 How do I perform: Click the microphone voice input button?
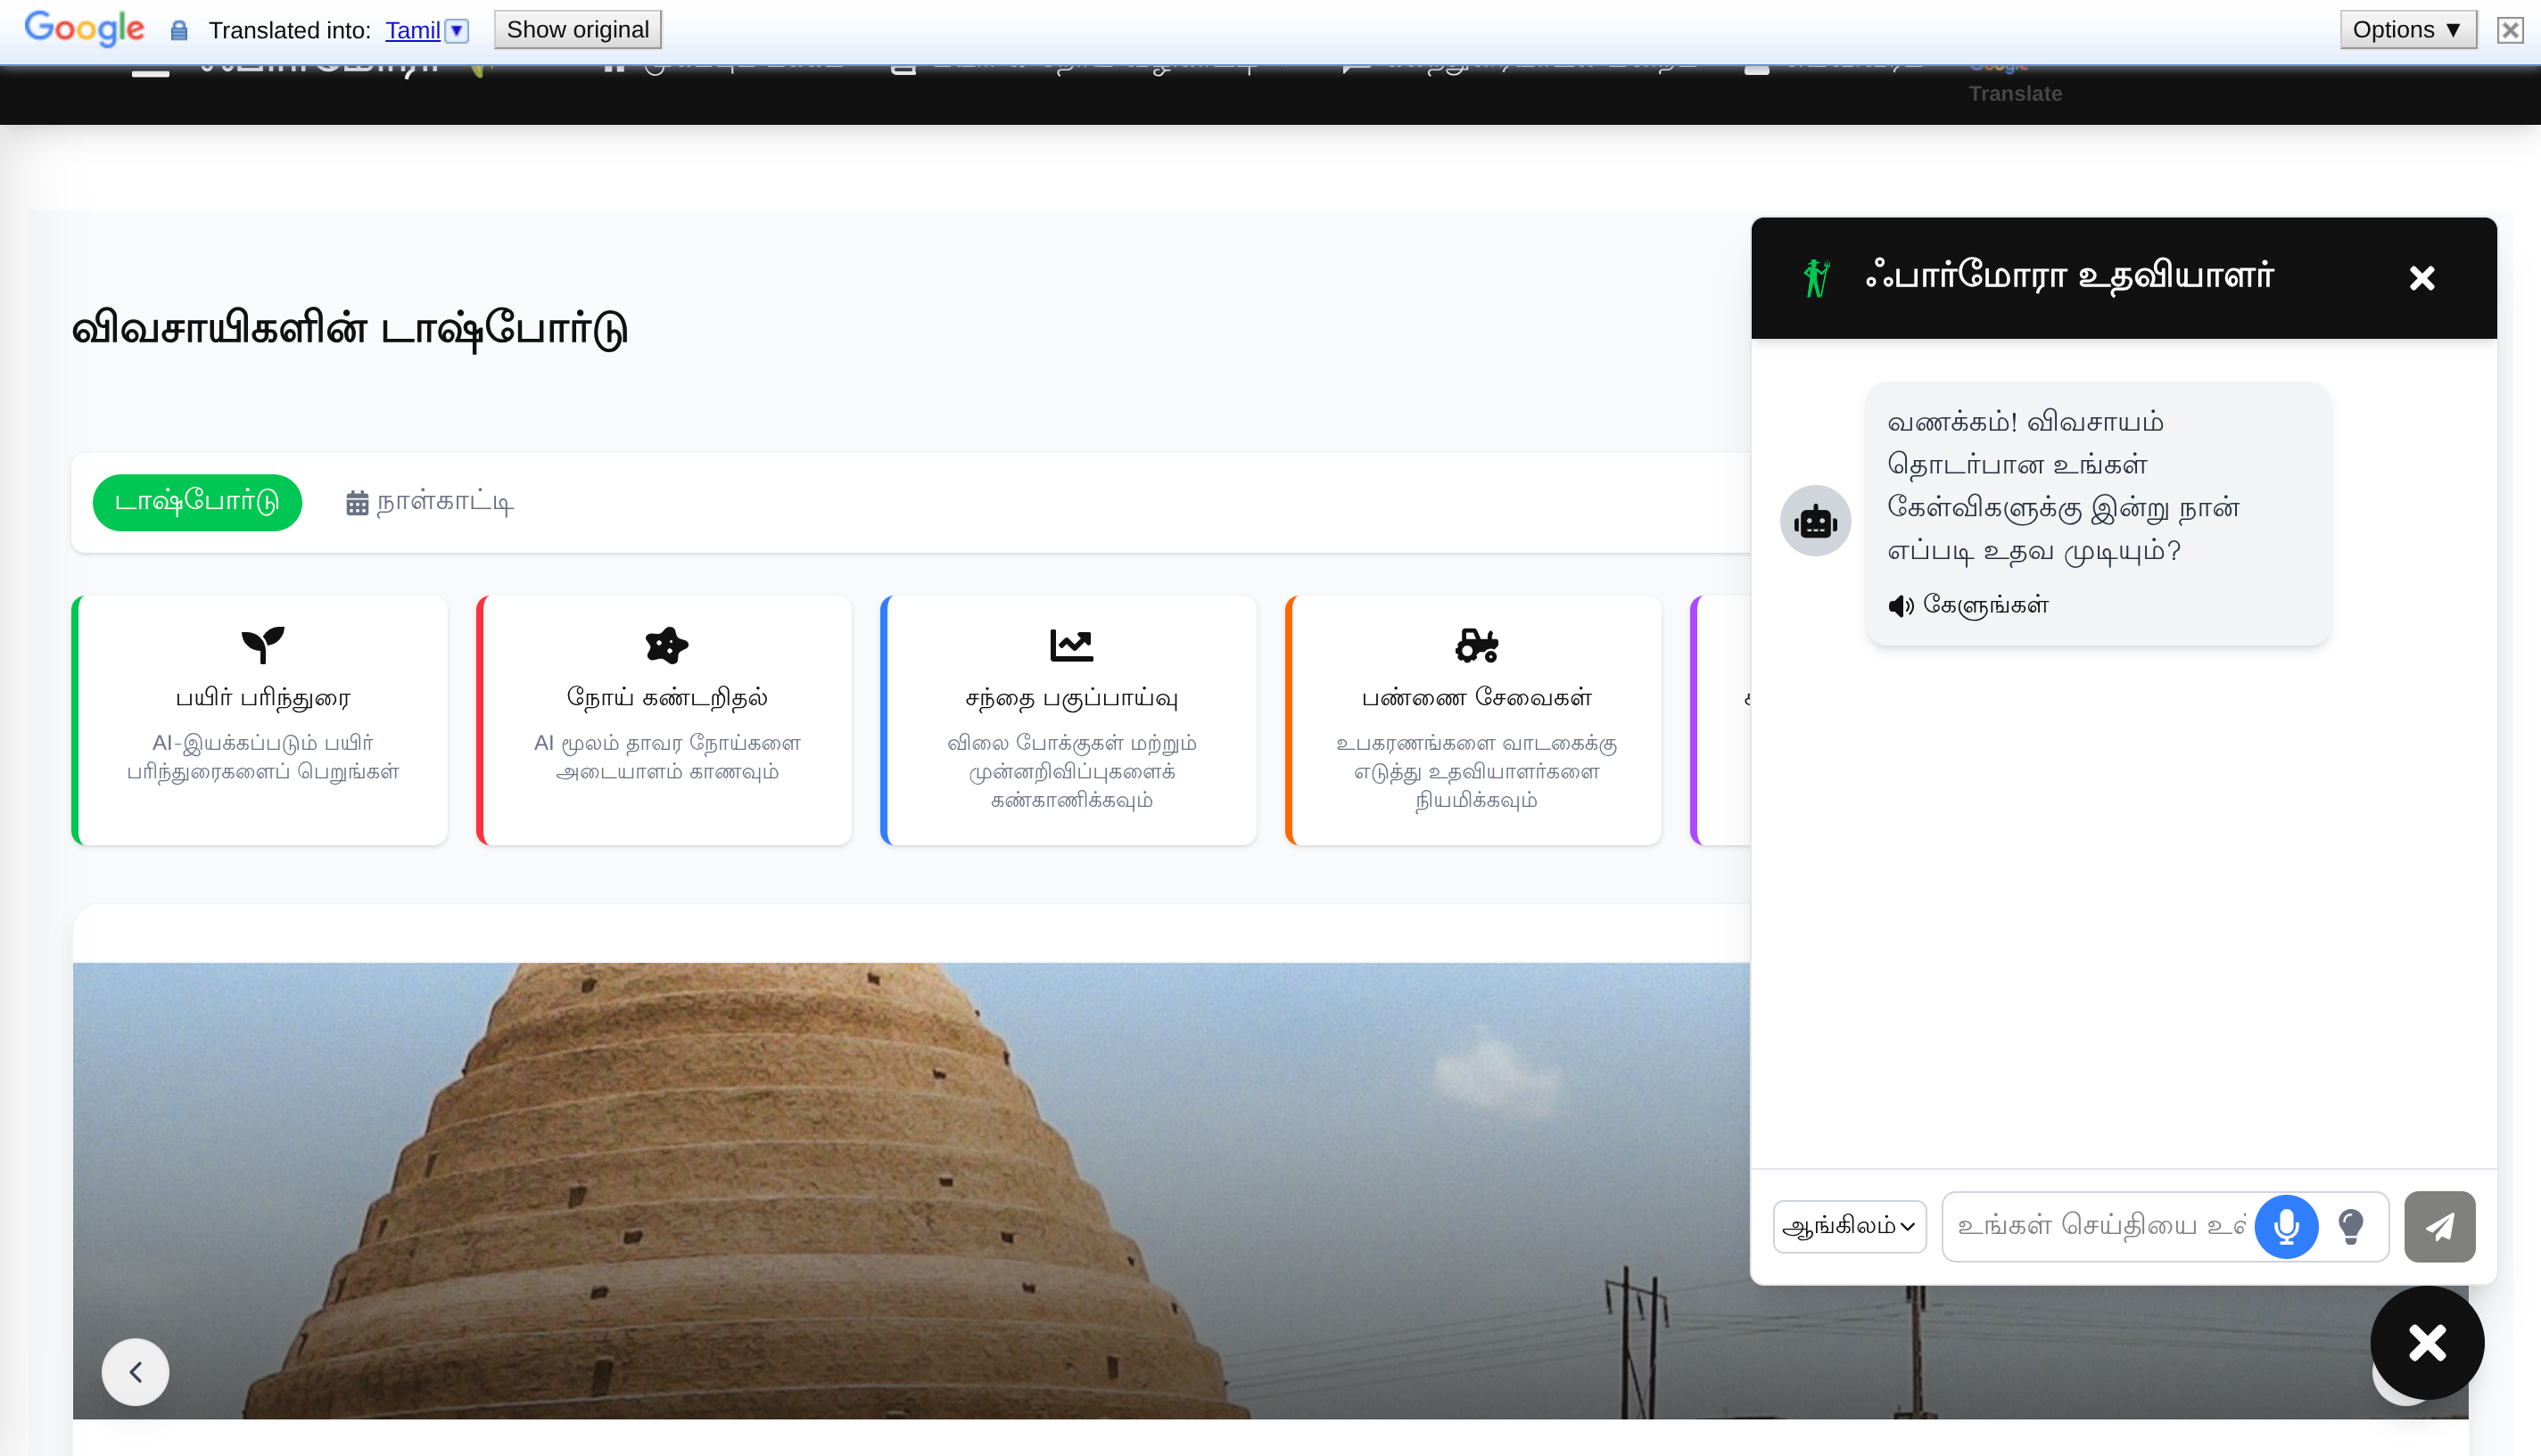point(2286,1226)
